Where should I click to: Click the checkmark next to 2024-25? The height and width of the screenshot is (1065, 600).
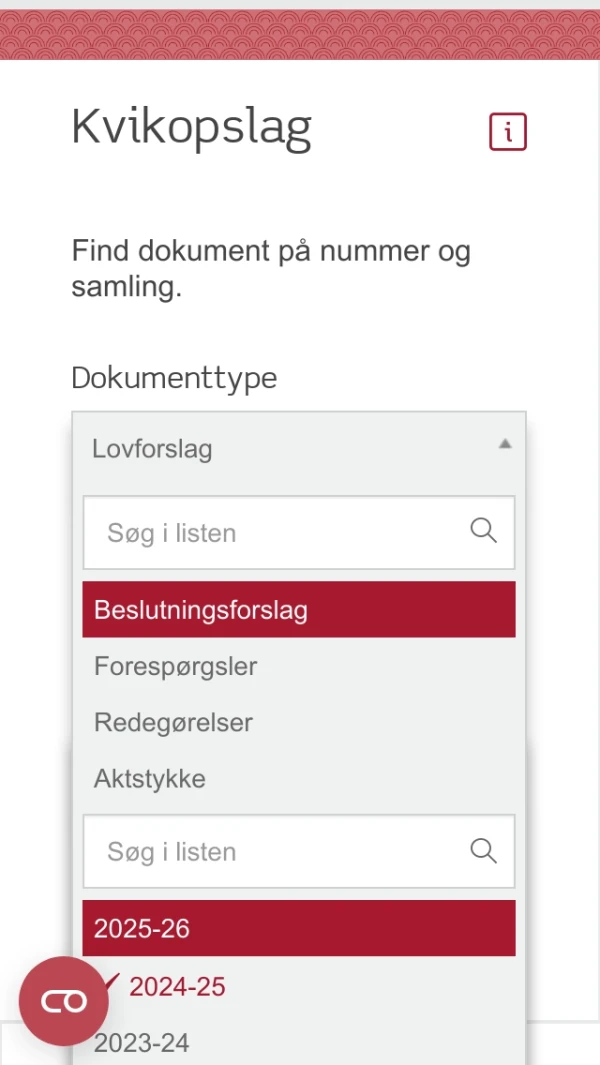[112, 984]
